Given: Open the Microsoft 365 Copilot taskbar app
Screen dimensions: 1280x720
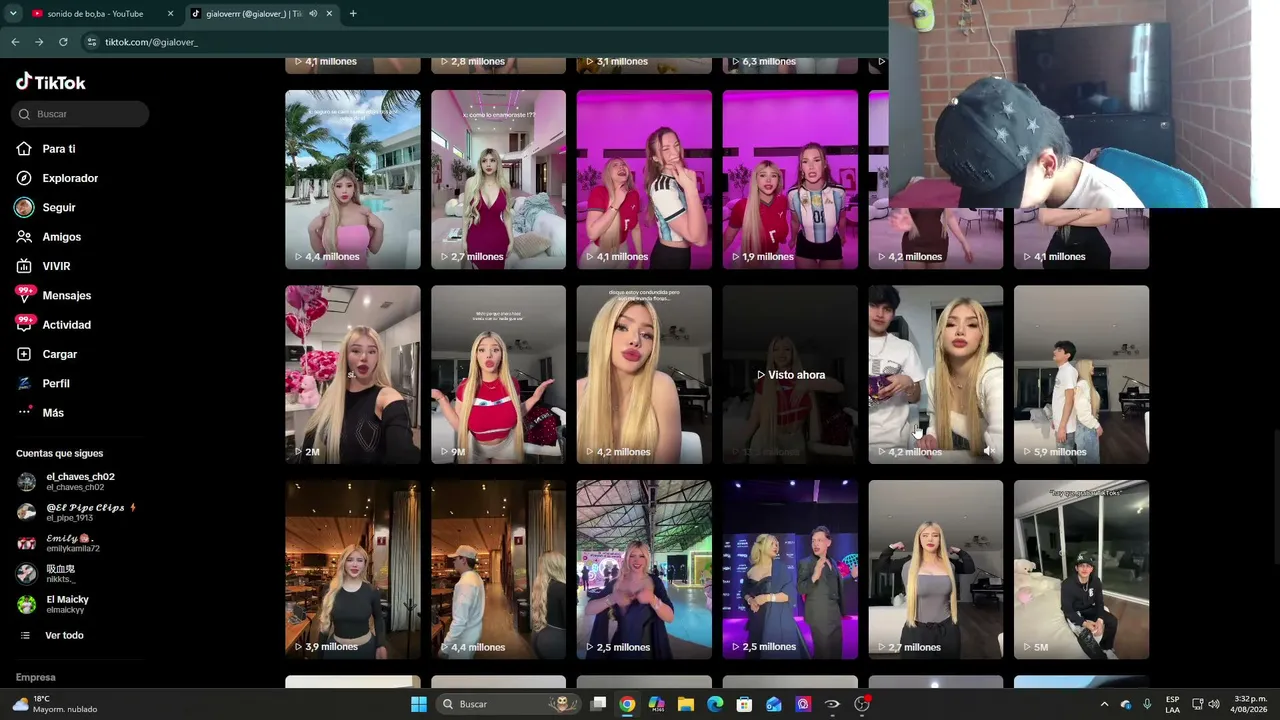Looking at the screenshot, I should tap(656, 704).
